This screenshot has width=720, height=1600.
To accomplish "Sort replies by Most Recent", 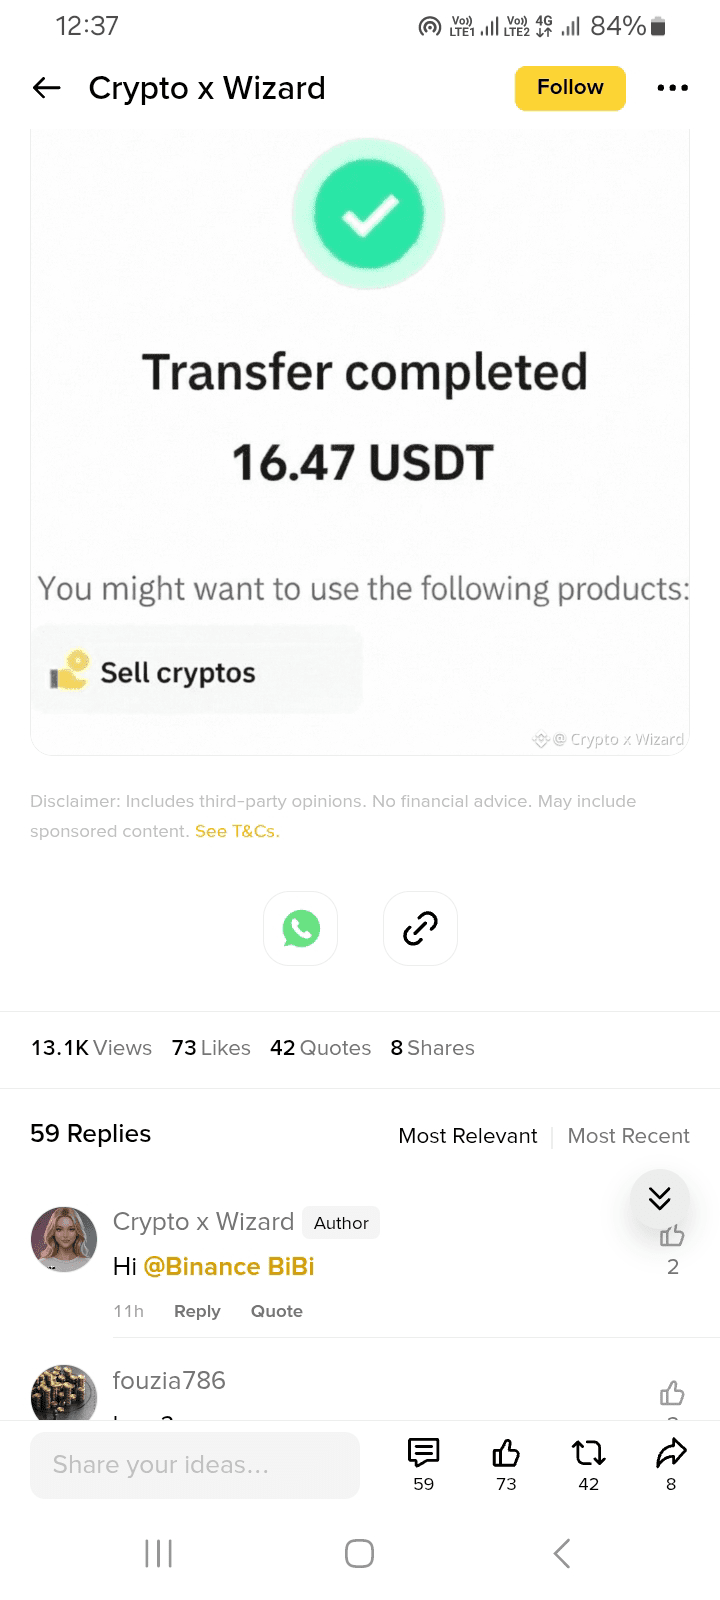I will [x=628, y=1136].
